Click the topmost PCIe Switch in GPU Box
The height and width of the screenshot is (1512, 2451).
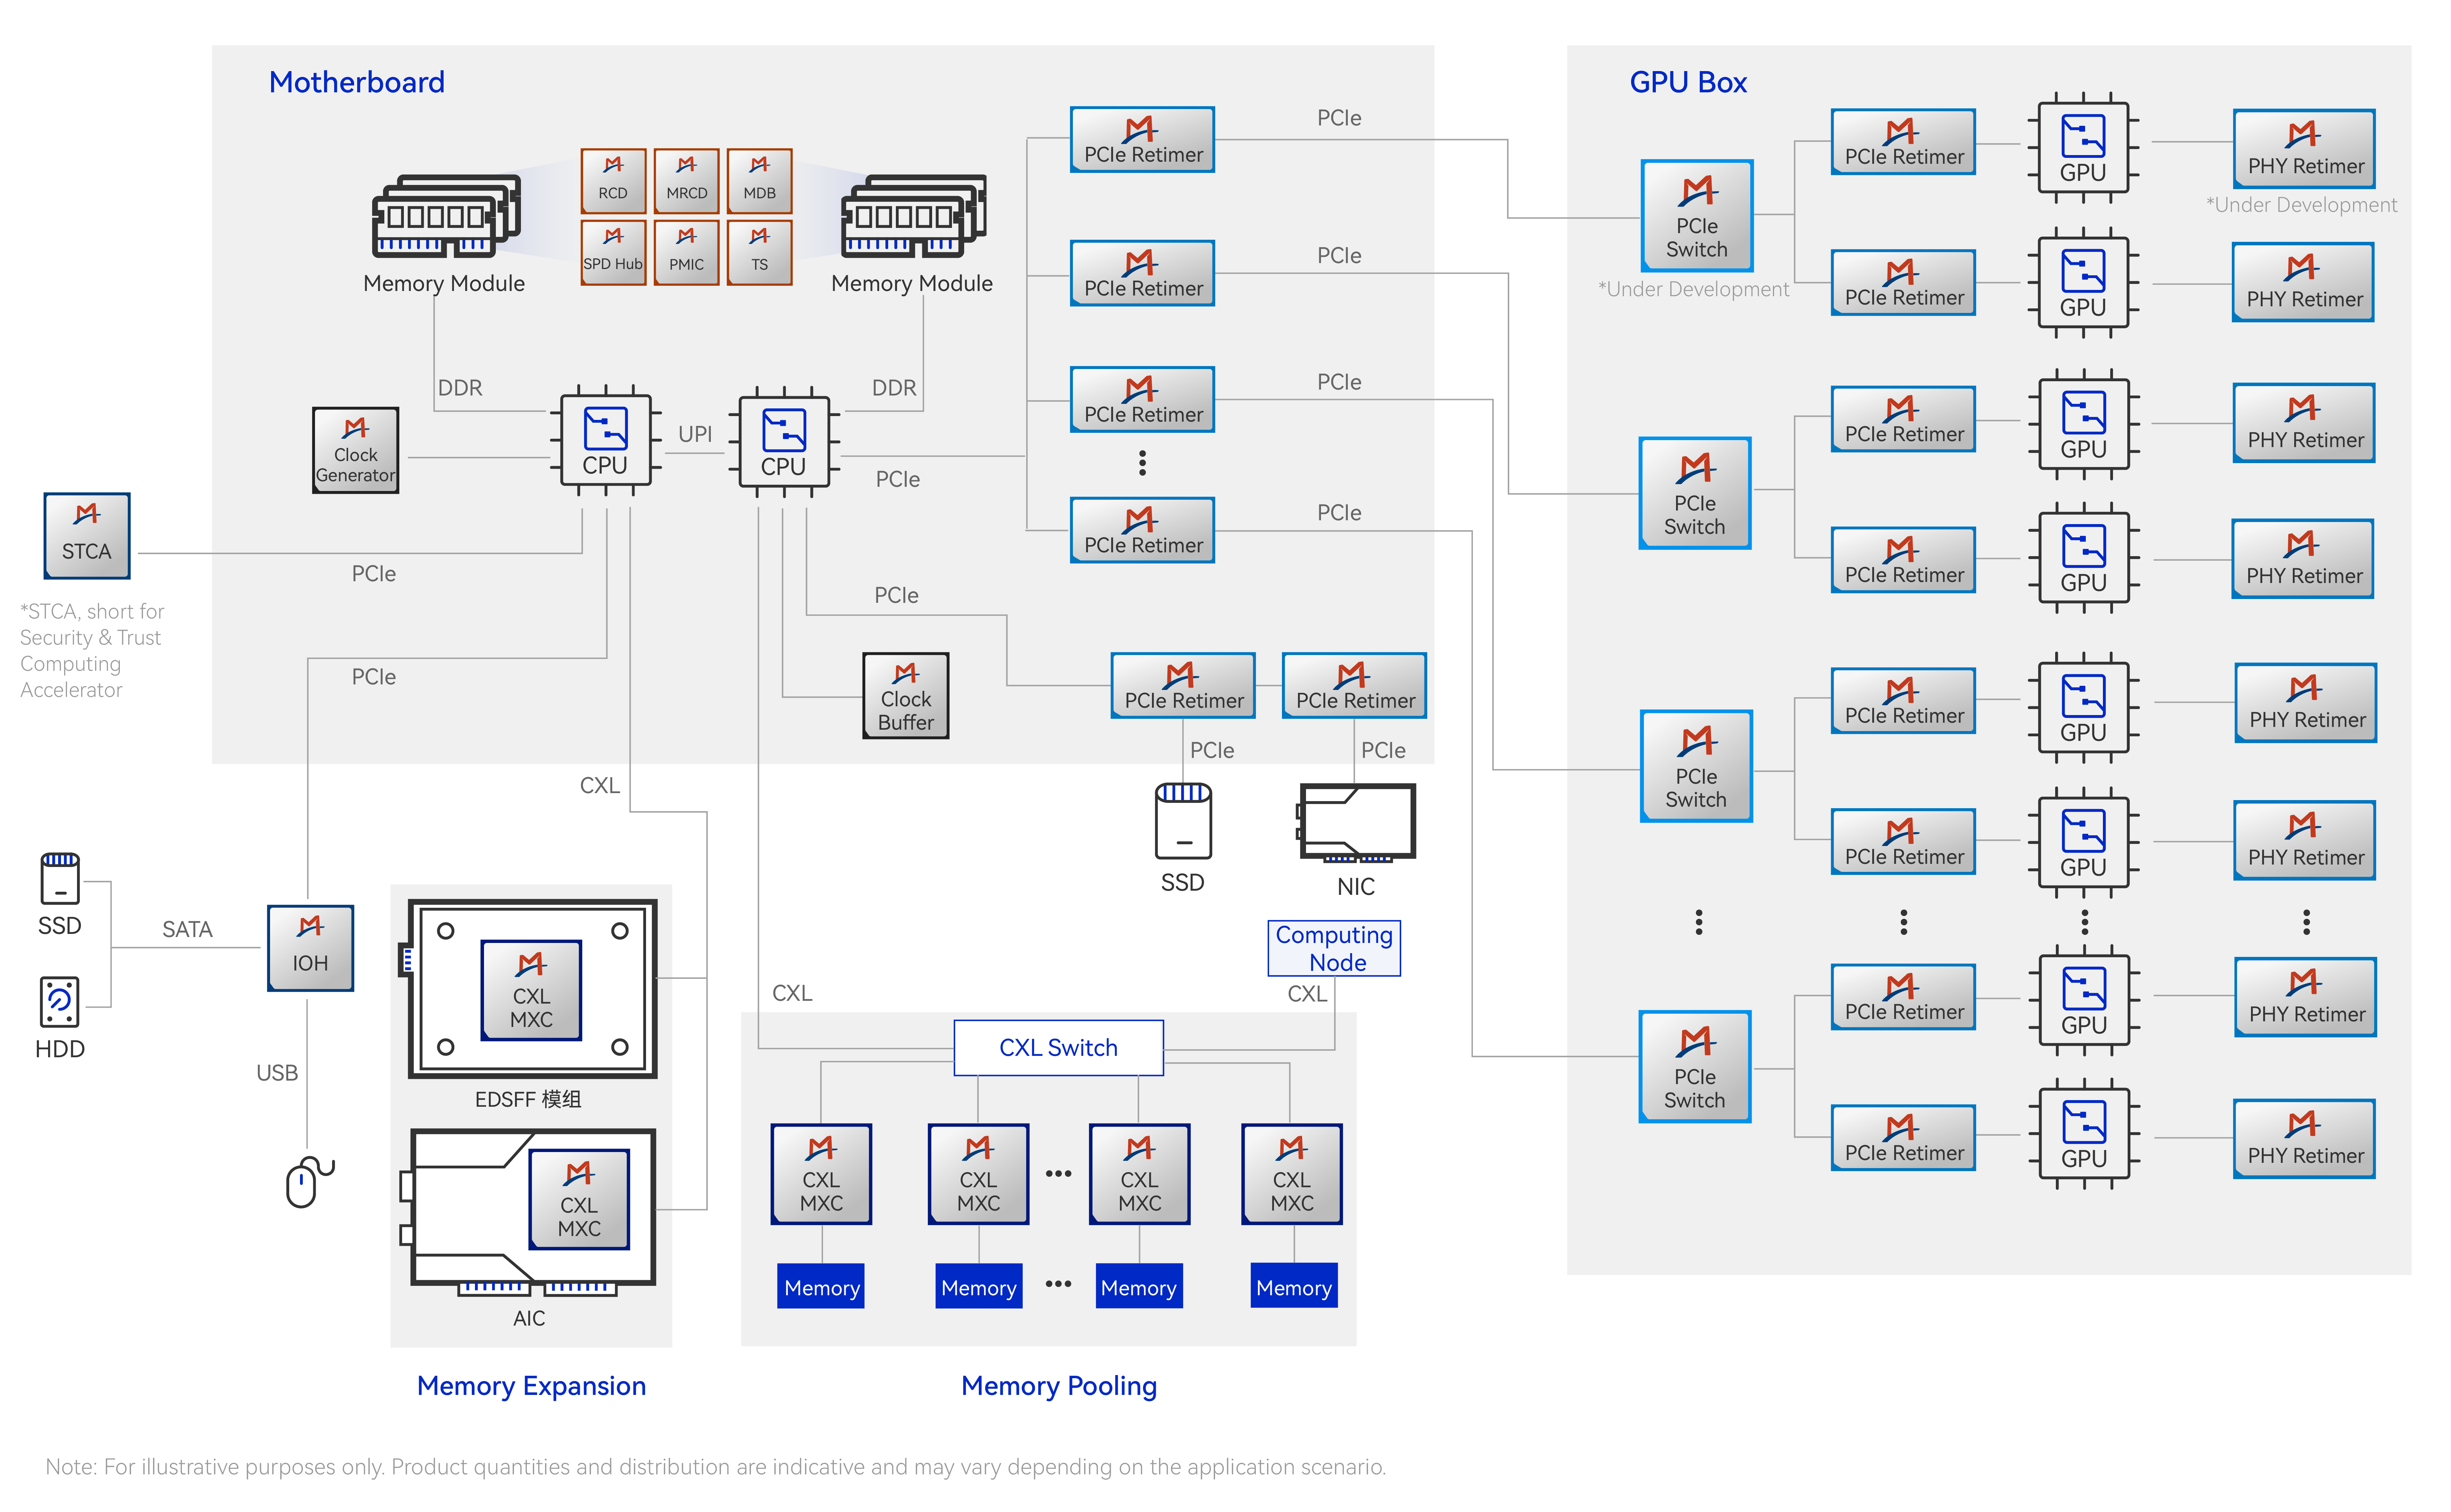tap(1697, 216)
